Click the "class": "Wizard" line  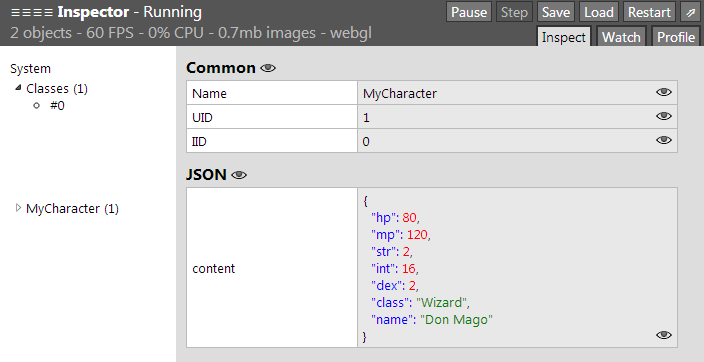coord(420,303)
